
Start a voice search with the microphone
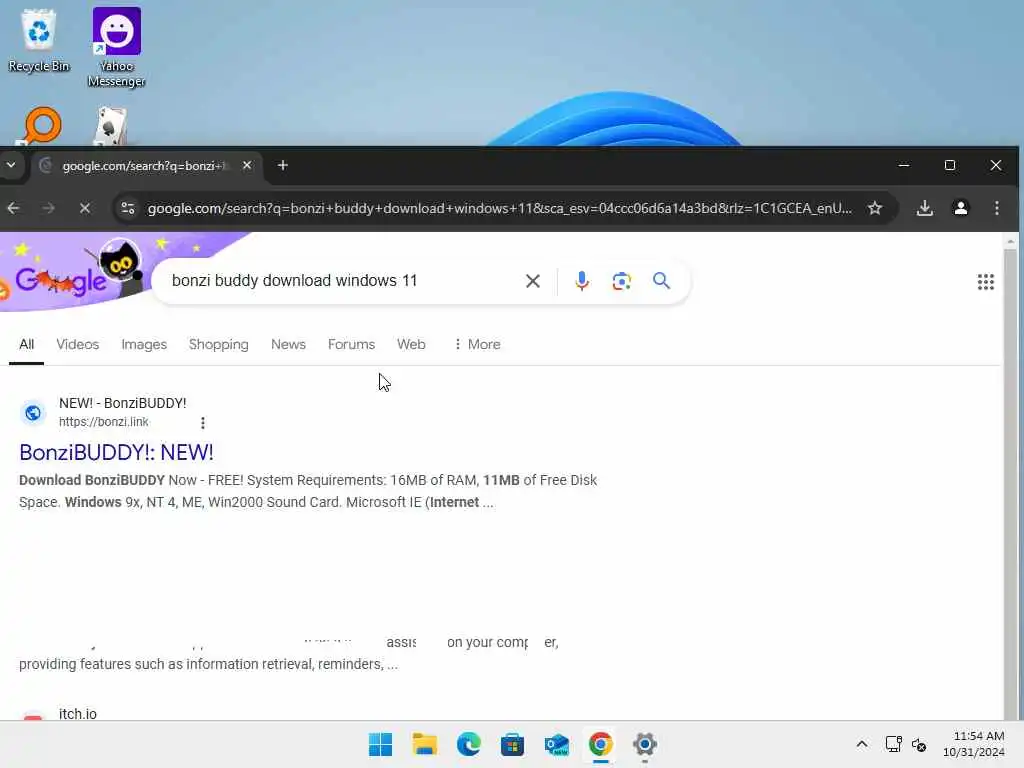tap(581, 281)
